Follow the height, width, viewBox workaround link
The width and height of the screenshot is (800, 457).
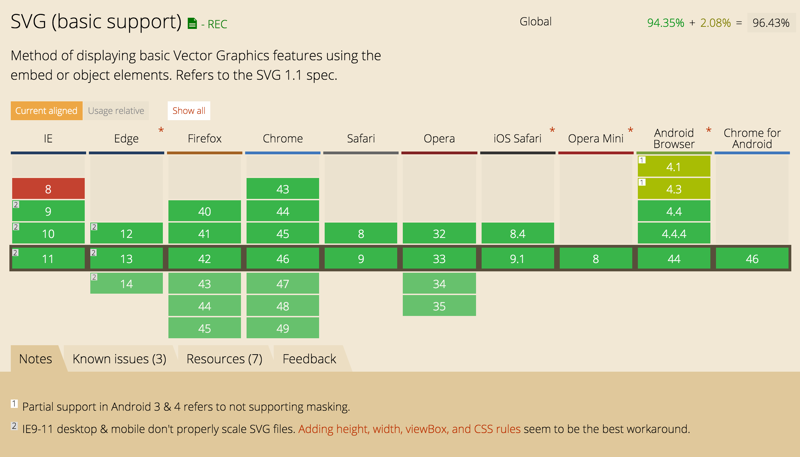click(409, 429)
